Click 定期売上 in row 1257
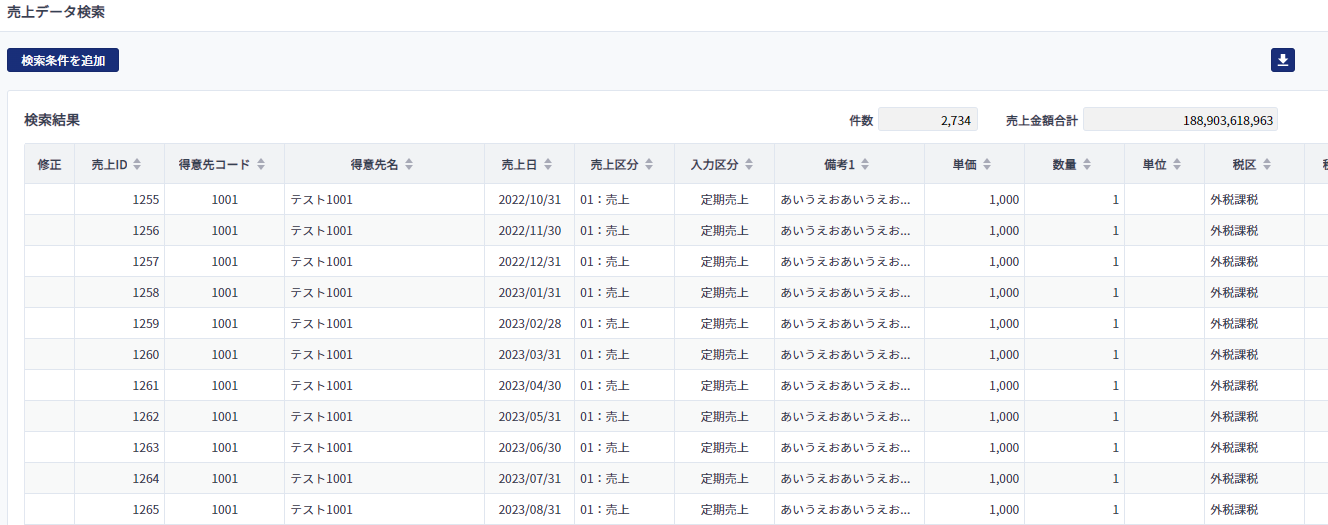This screenshot has height=525, width=1328. [x=725, y=262]
